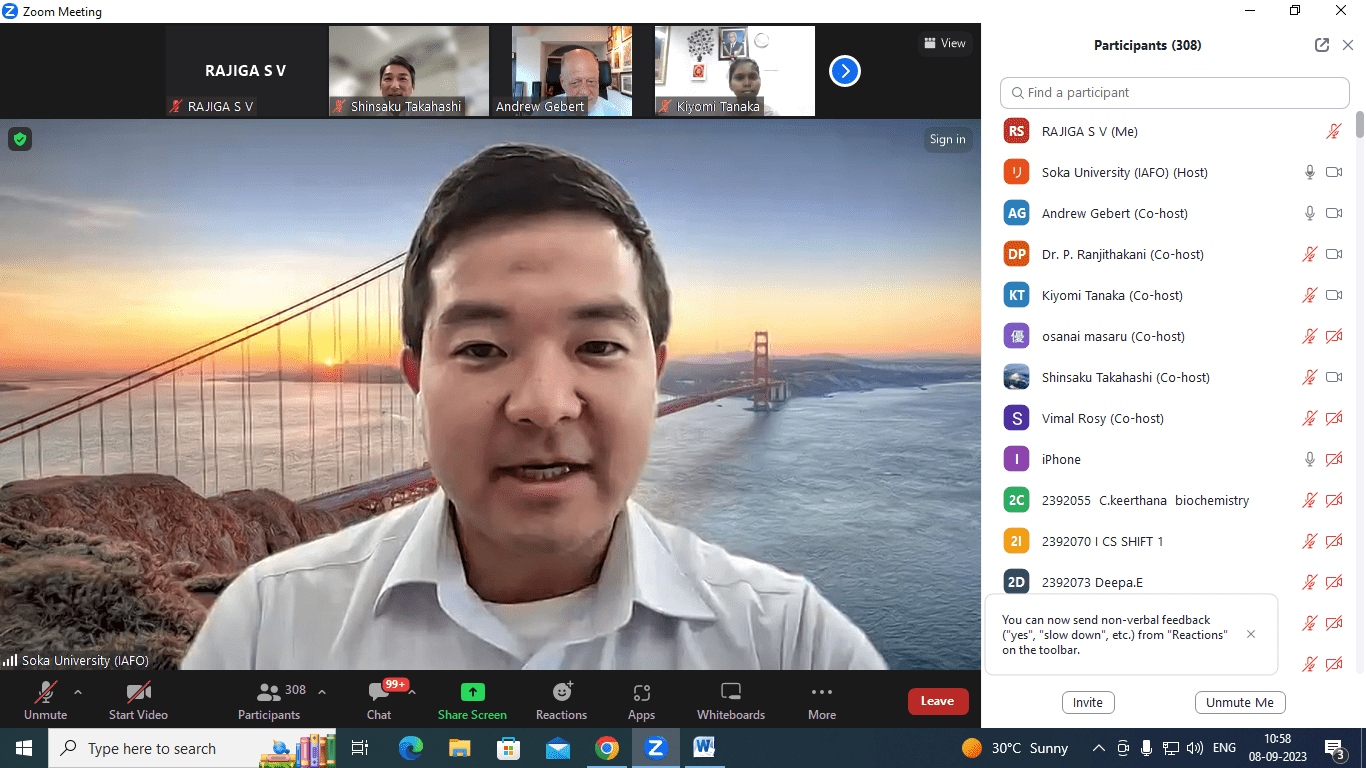
Task: Toggle the Participants list panel
Action: point(268,700)
